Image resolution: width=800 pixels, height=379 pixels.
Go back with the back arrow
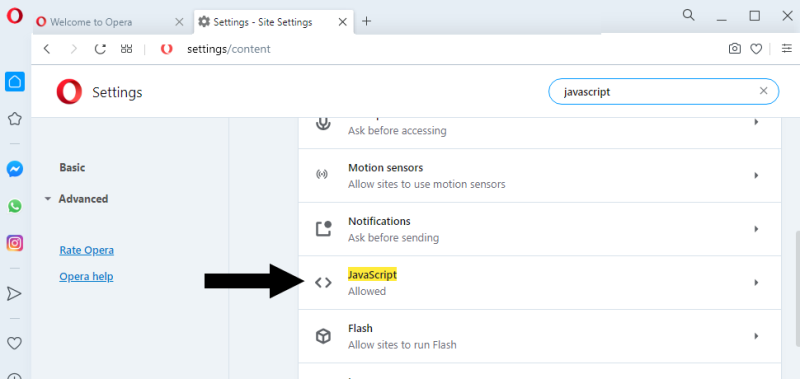[x=47, y=49]
